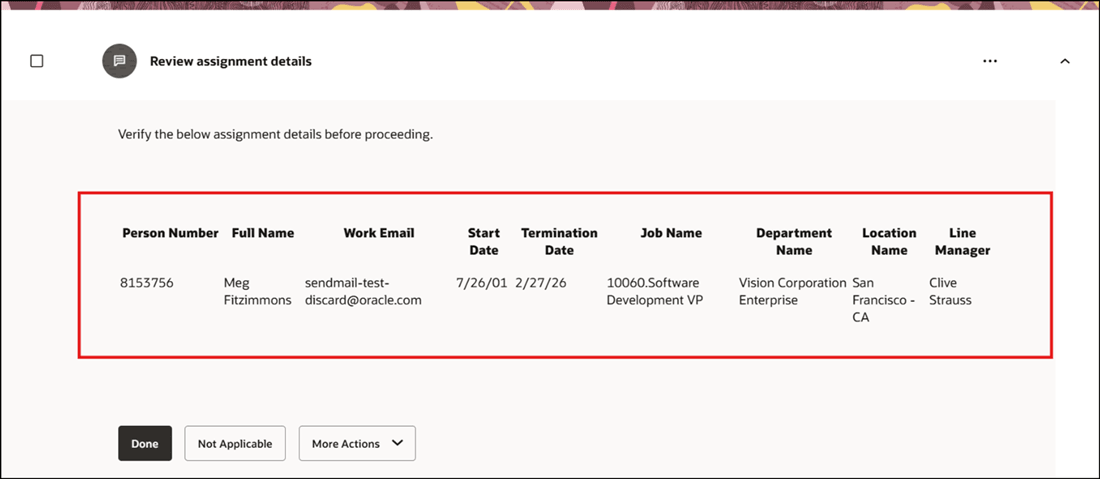The width and height of the screenshot is (1100, 479).
Task: Tick the Review assignment details task checkbox
Action: 36,61
